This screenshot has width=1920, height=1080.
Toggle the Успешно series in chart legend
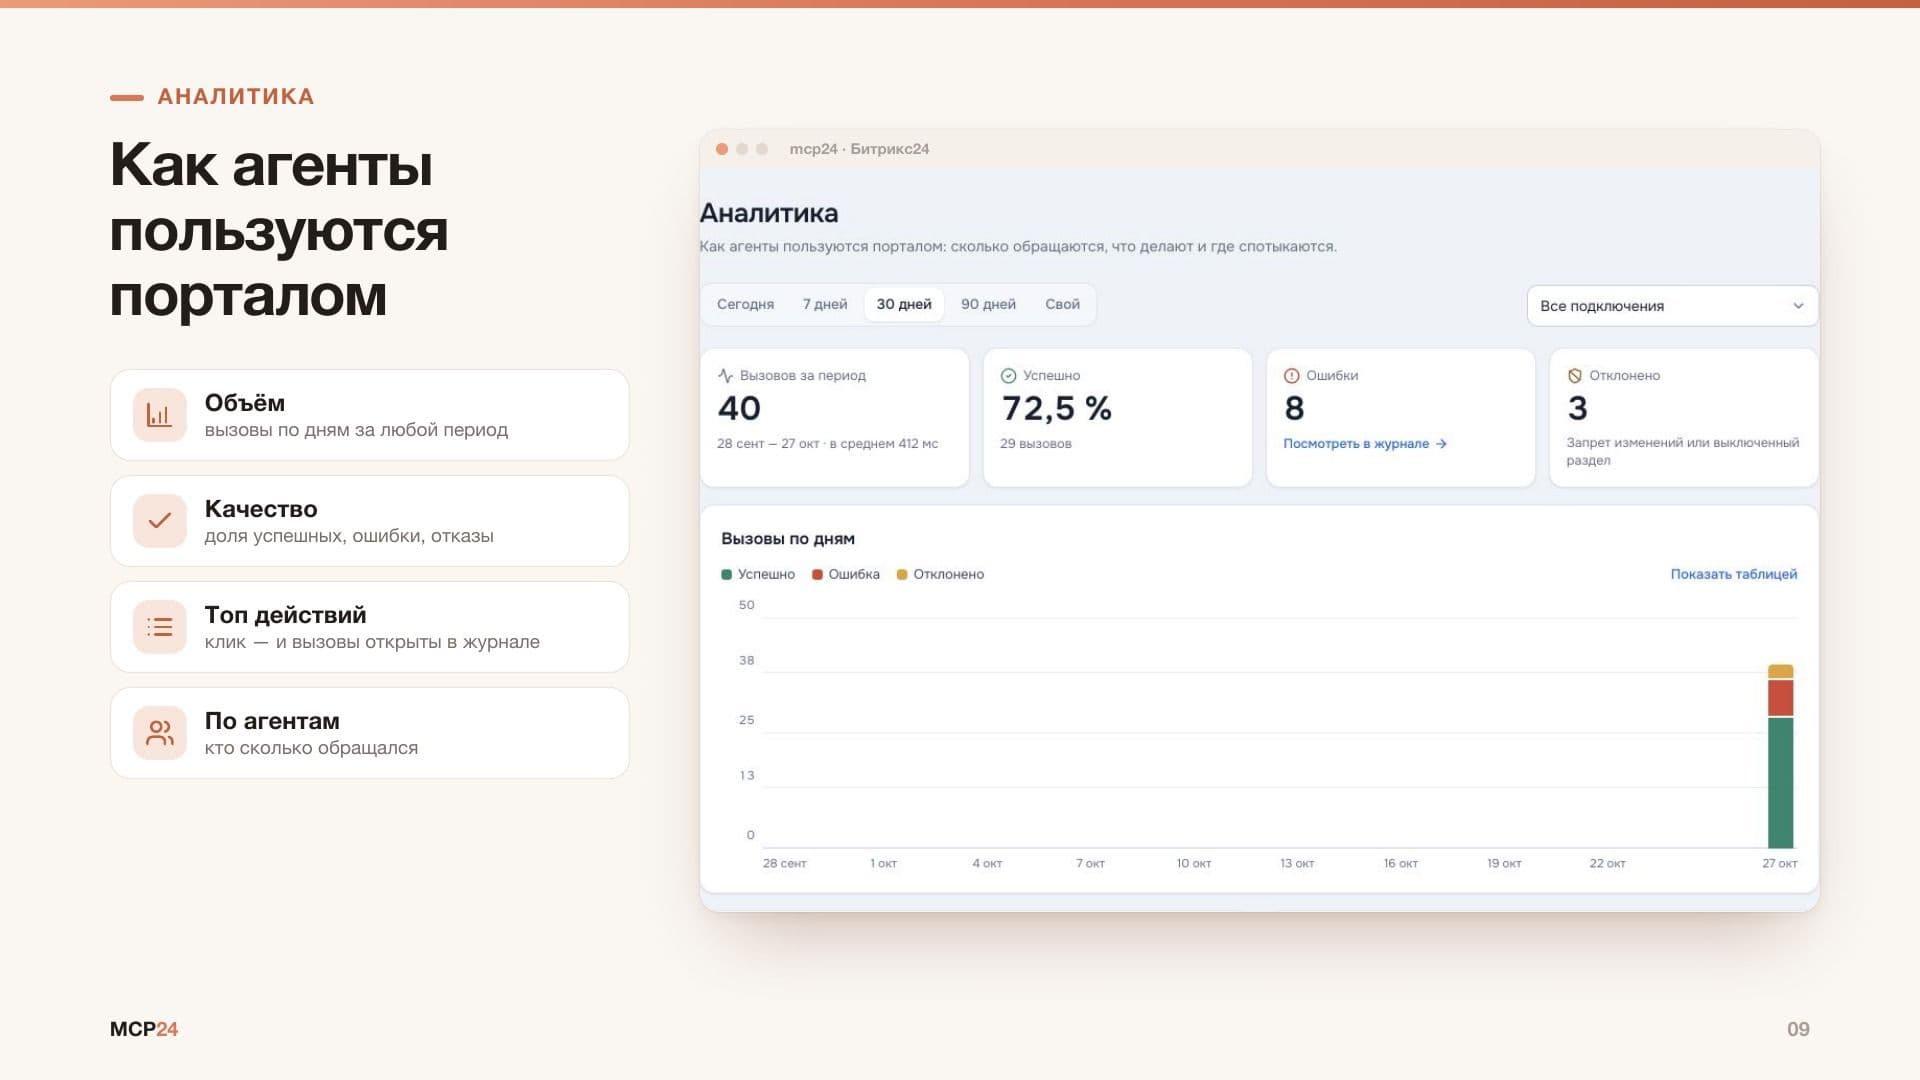coord(758,574)
